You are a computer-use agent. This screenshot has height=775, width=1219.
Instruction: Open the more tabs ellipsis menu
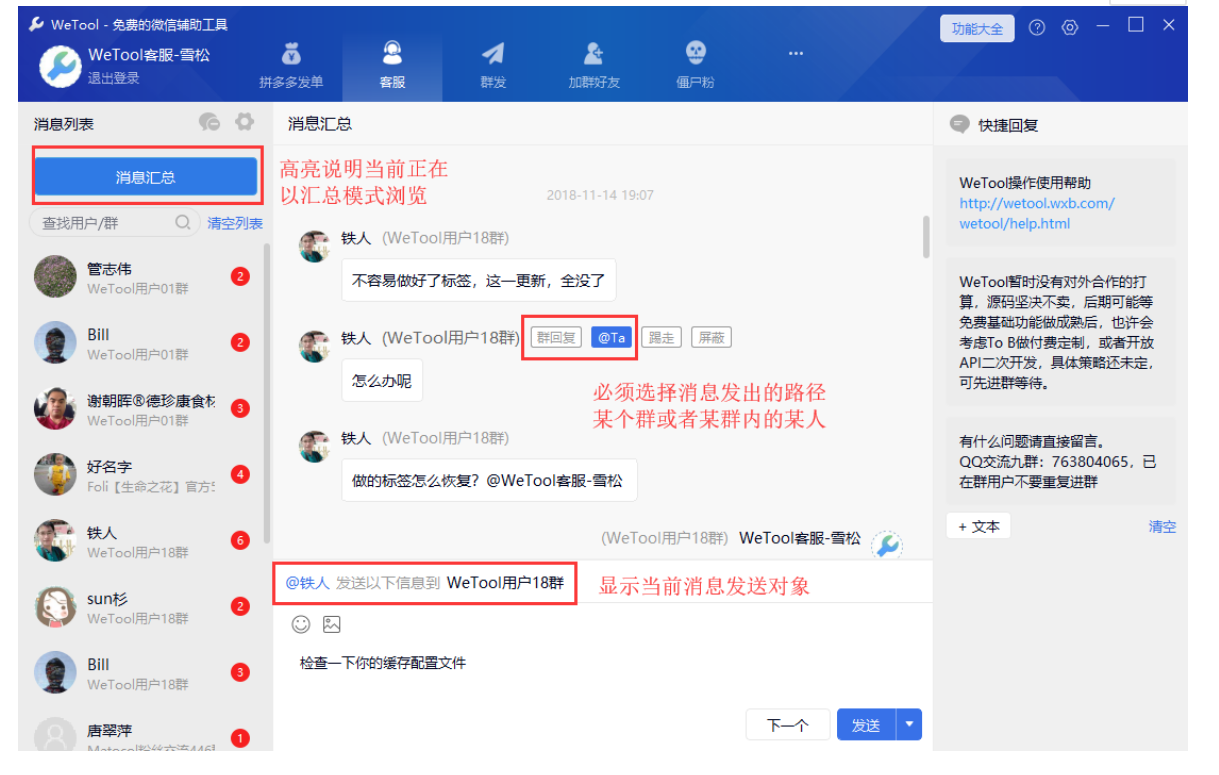coord(796,53)
